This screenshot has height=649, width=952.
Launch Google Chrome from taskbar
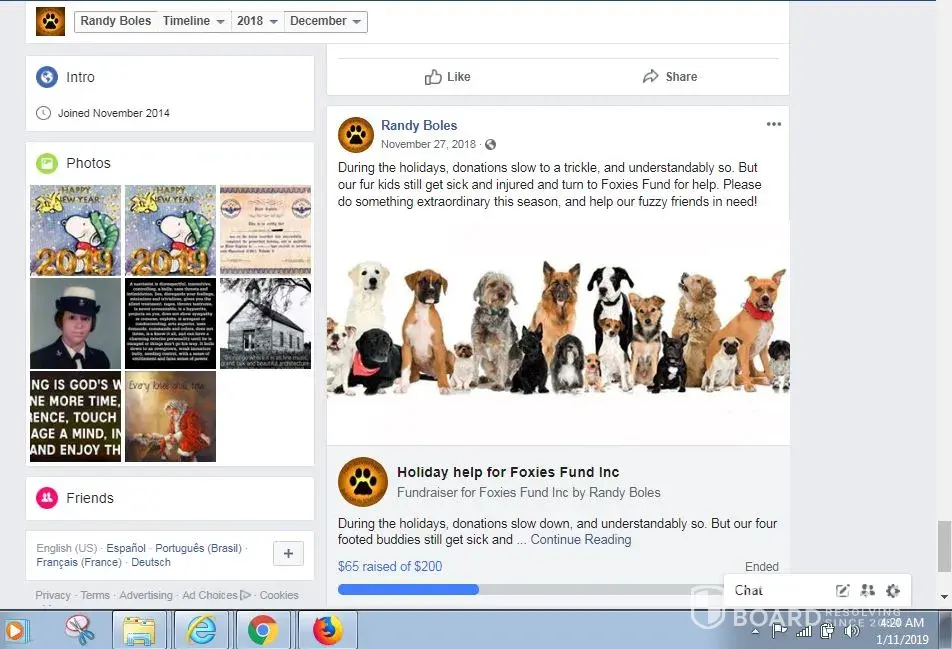coord(263,630)
